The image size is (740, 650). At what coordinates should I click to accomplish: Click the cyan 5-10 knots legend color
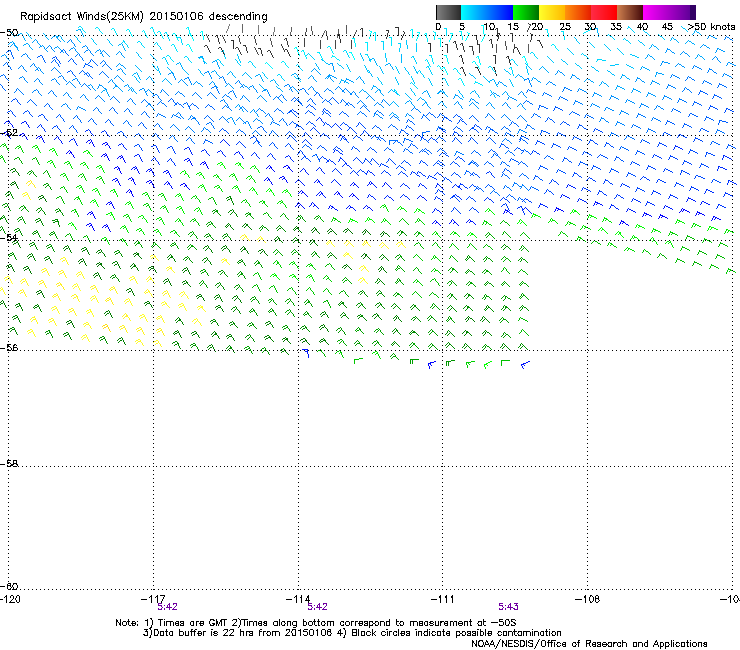[474, 12]
